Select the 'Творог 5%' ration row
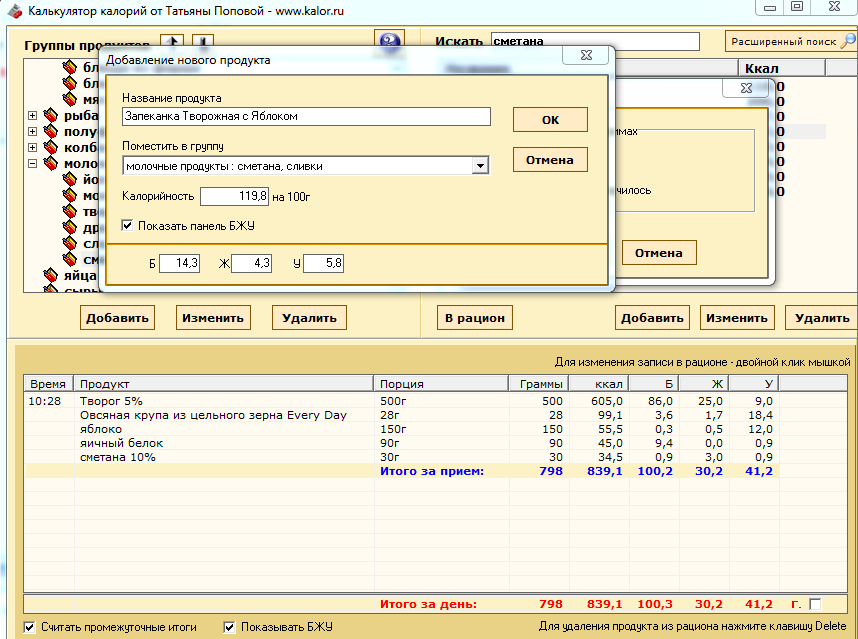The height and width of the screenshot is (639, 858). 402,401
